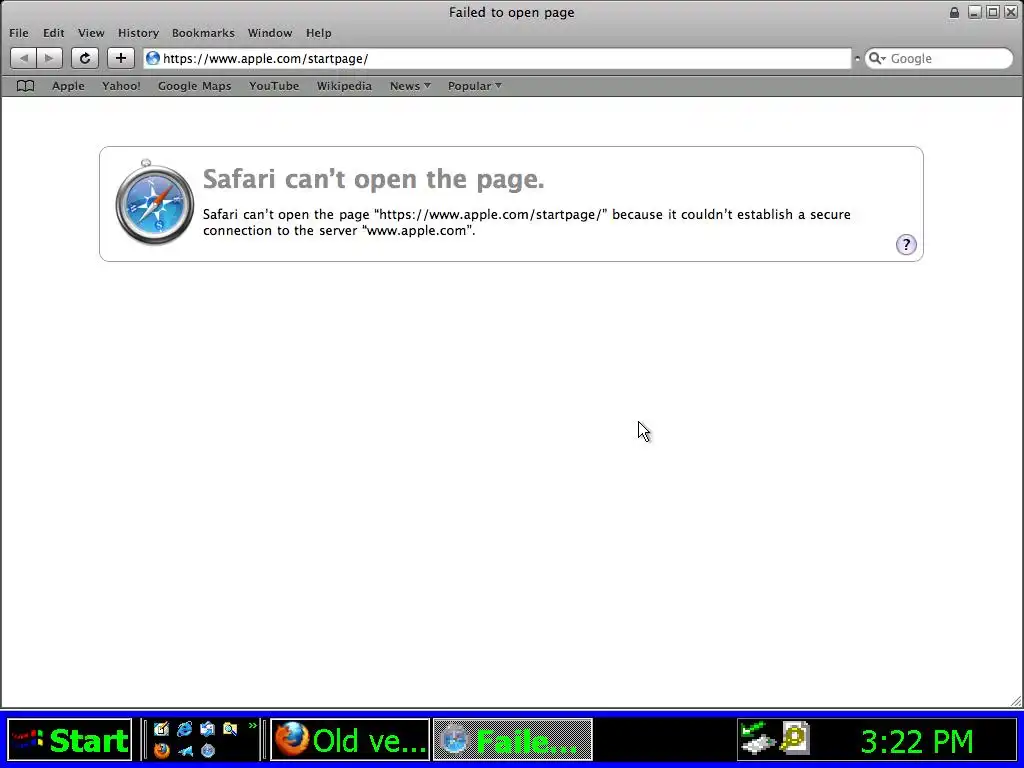Open the Edit menu
1024x768 pixels.
54,33
